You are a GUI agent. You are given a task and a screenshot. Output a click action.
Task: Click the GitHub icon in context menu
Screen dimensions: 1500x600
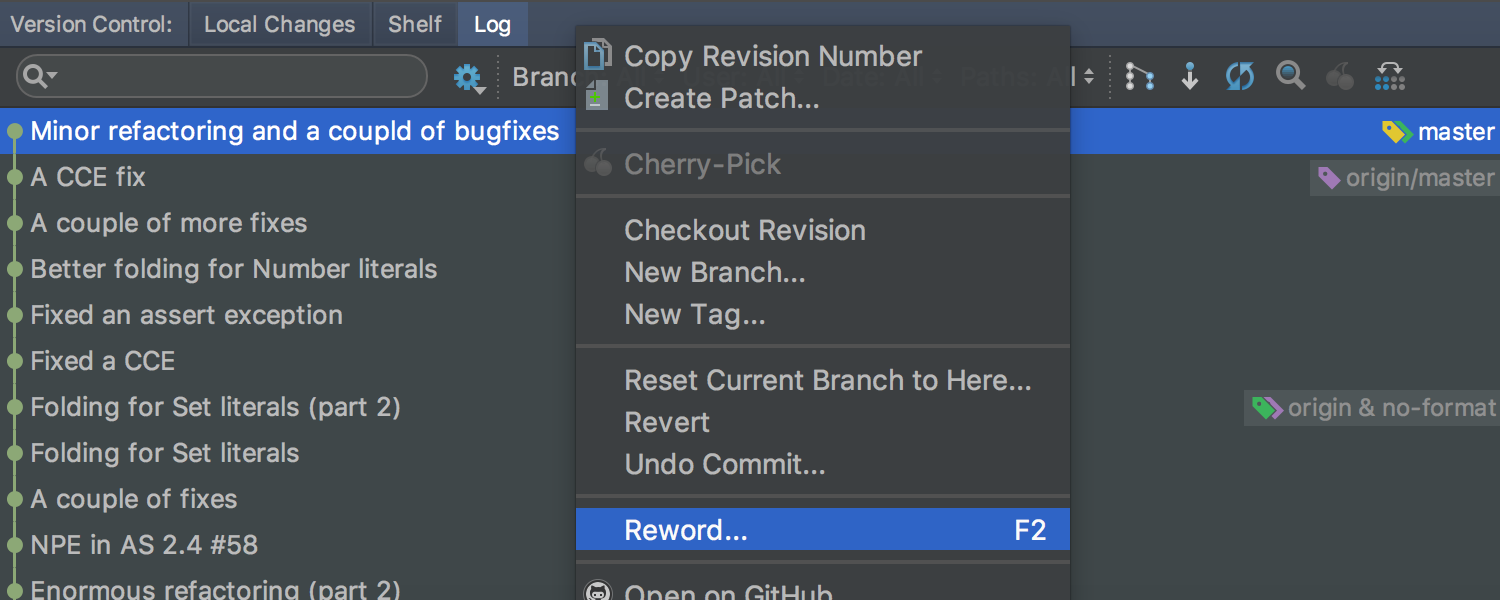pyautogui.click(x=598, y=593)
